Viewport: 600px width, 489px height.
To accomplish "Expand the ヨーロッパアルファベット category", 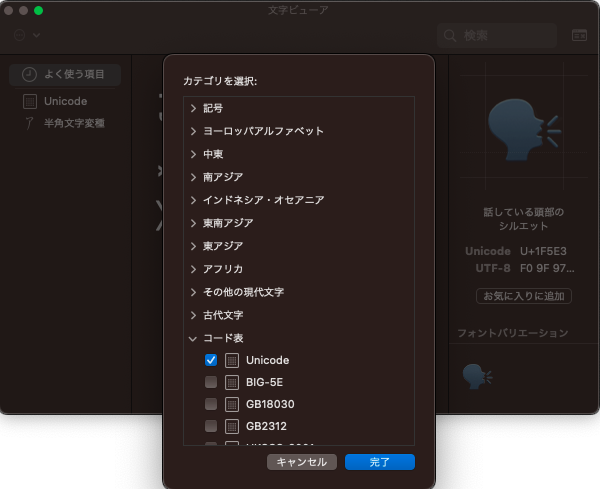I will coord(193,131).
